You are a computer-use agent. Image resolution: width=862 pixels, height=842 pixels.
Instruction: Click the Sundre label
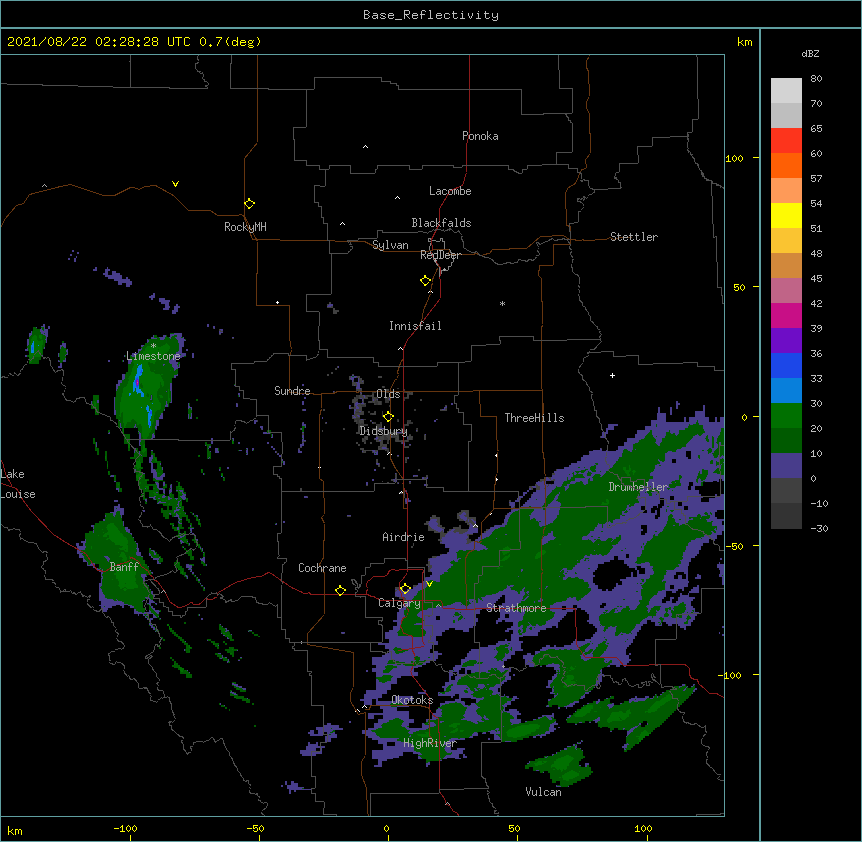[292, 391]
